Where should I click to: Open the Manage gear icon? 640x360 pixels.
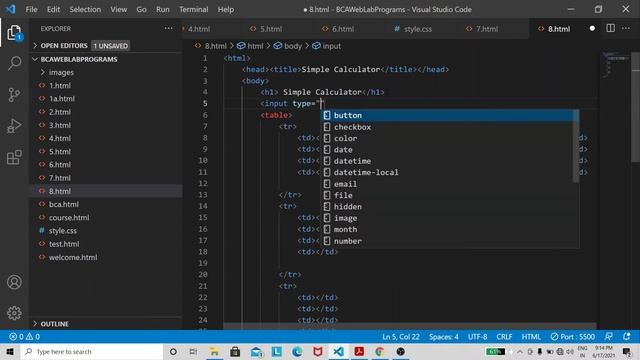click(14, 313)
